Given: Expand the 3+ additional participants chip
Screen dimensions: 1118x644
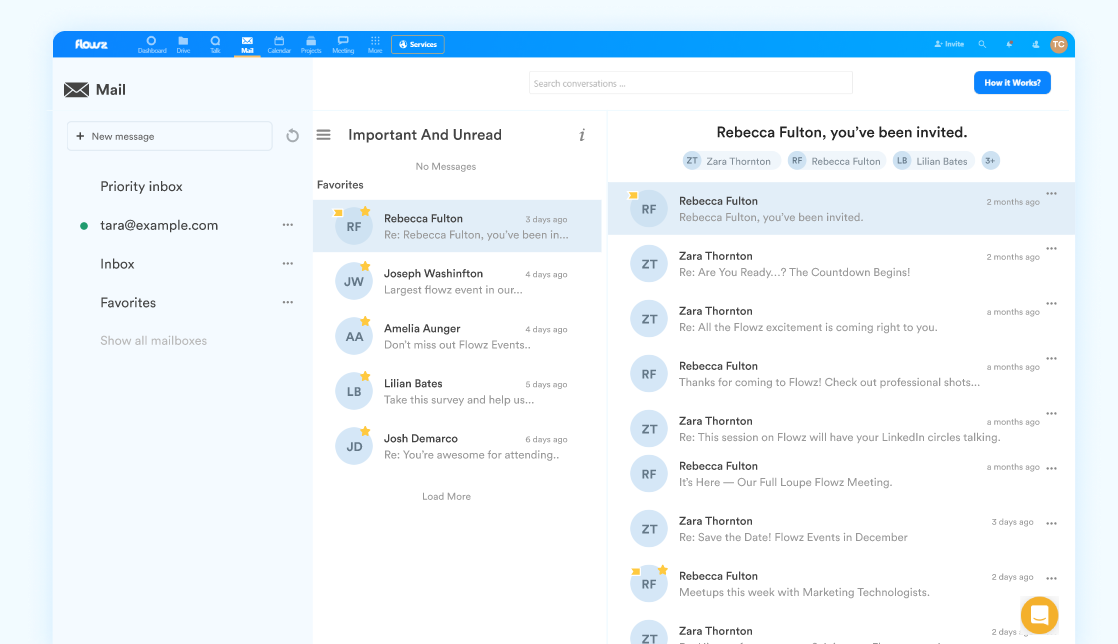Looking at the screenshot, I should (x=990, y=161).
